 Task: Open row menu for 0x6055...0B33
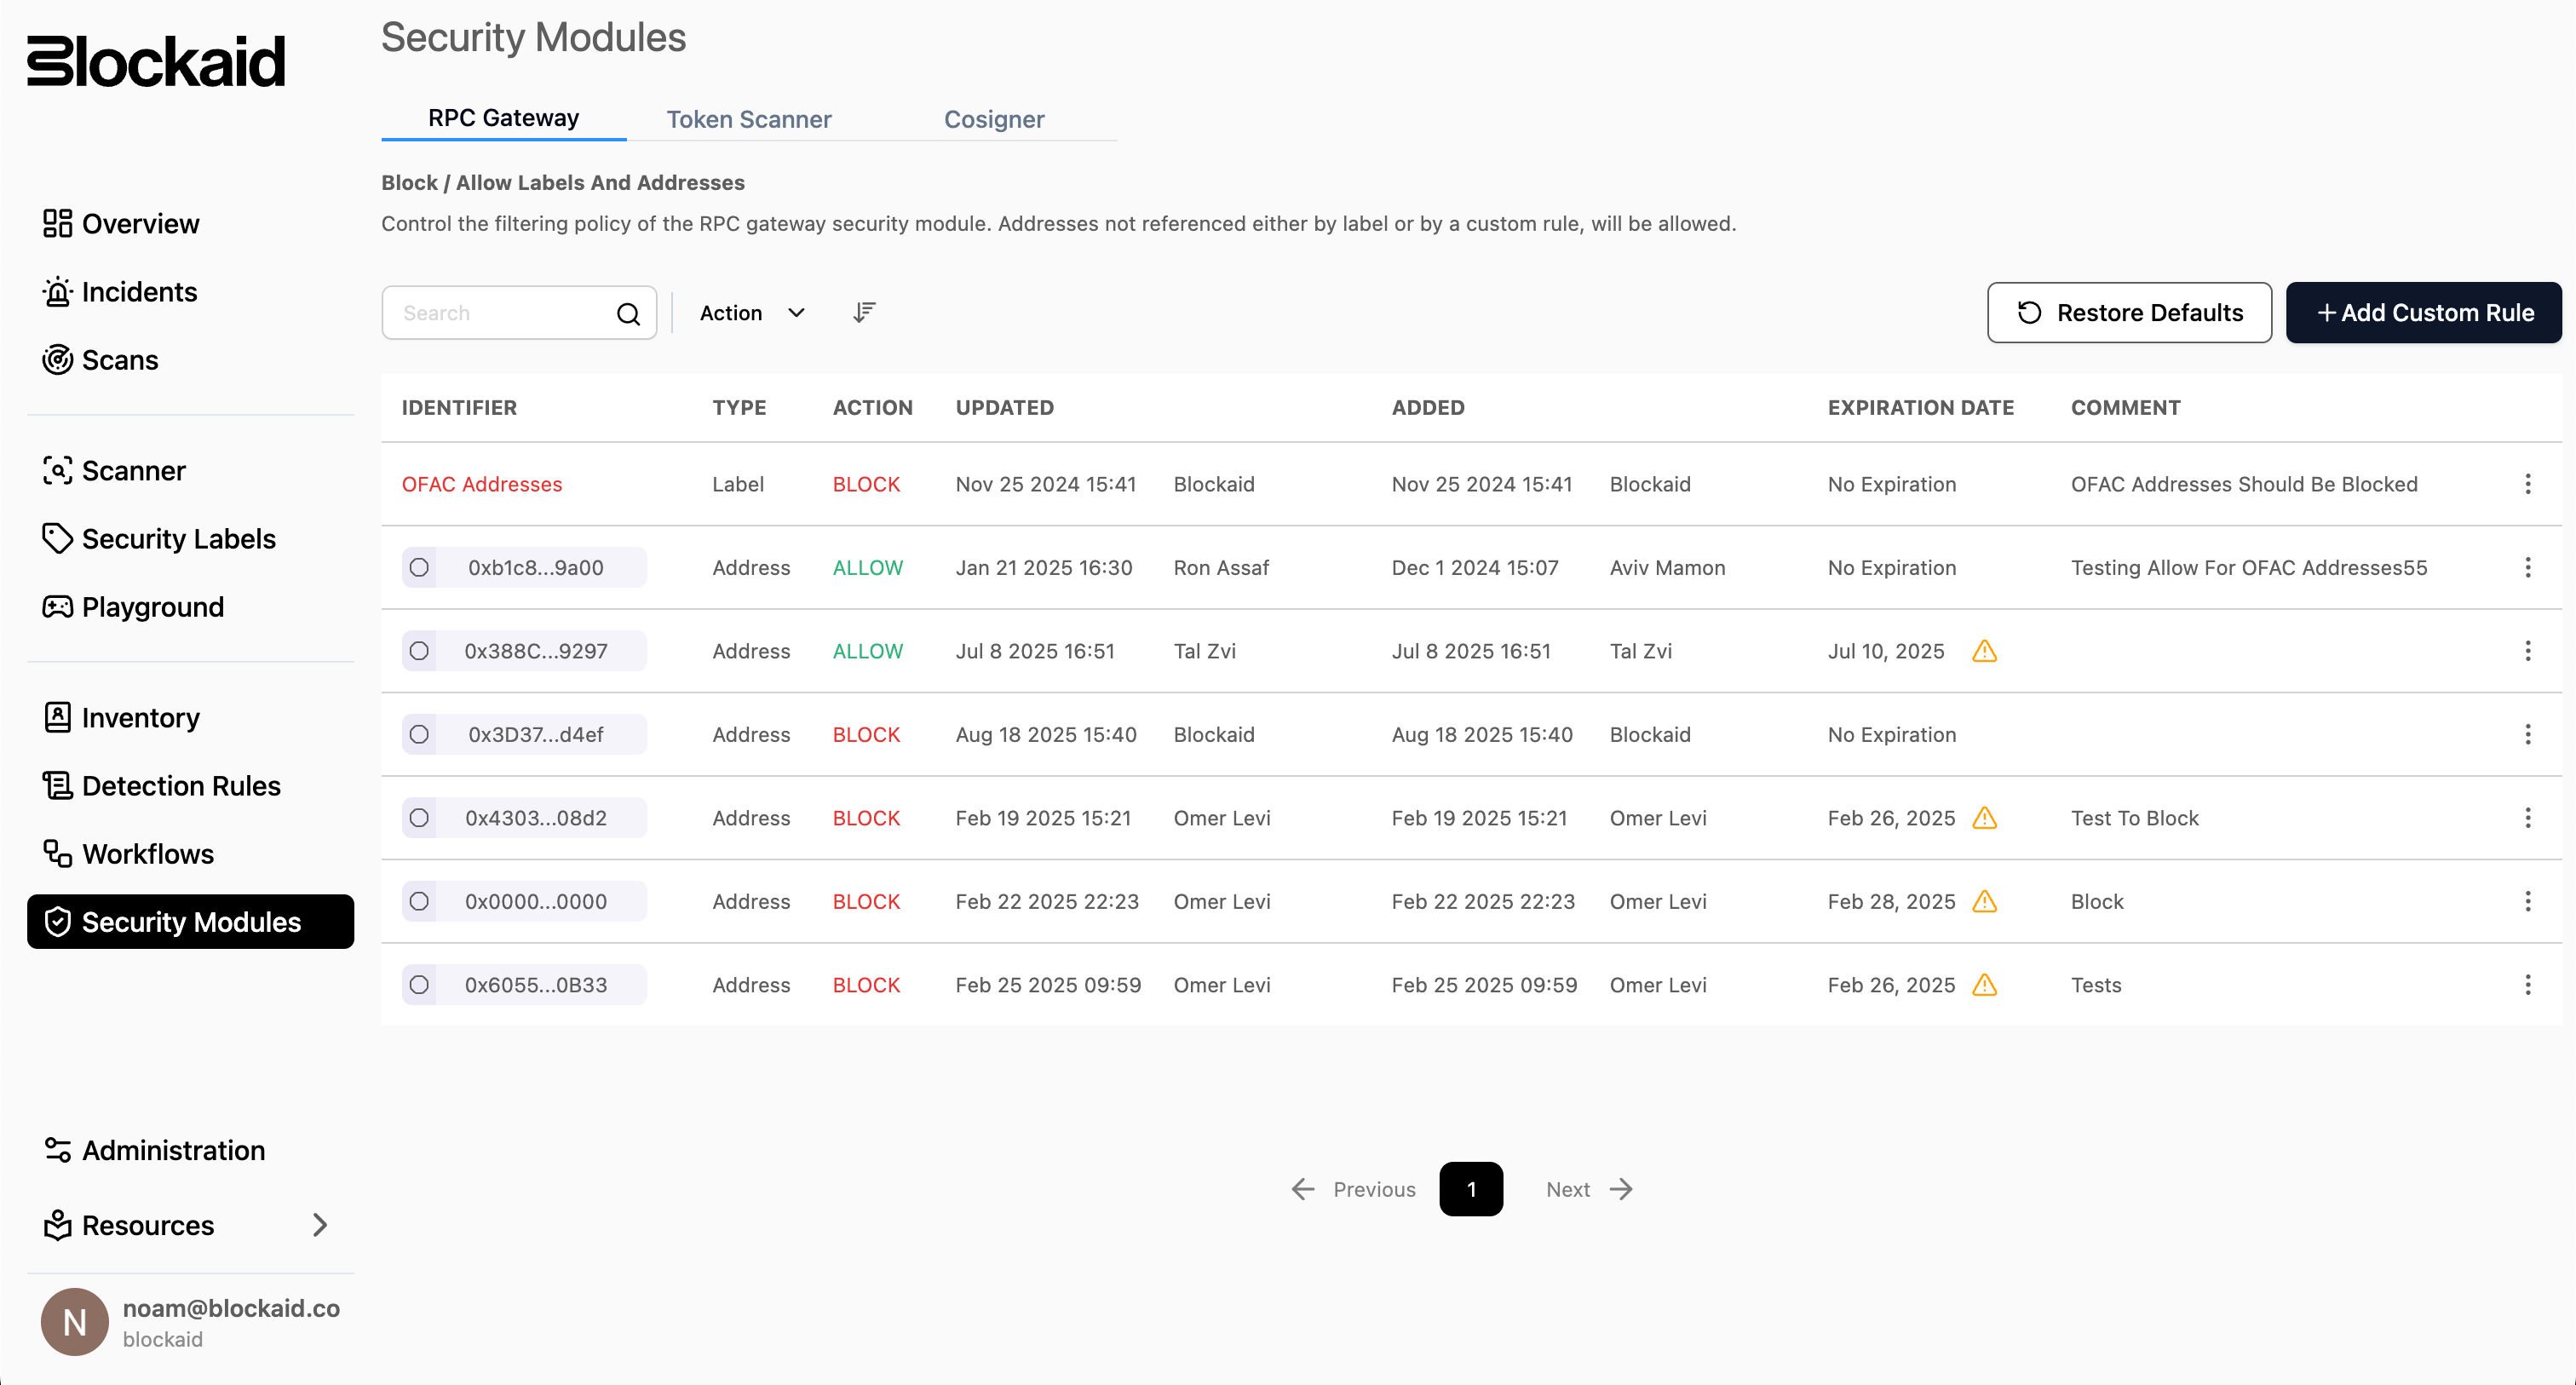point(2527,985)
